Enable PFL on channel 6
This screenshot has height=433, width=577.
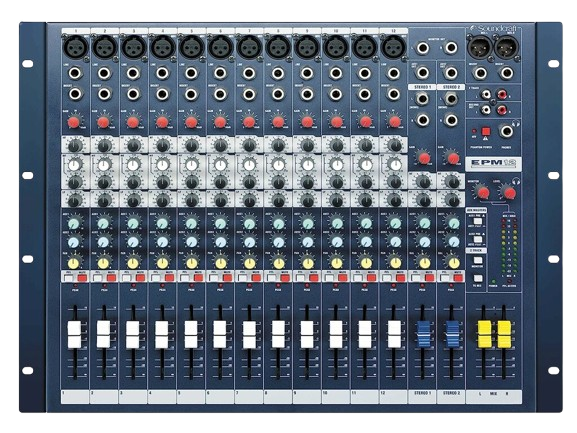pos(213,278)
